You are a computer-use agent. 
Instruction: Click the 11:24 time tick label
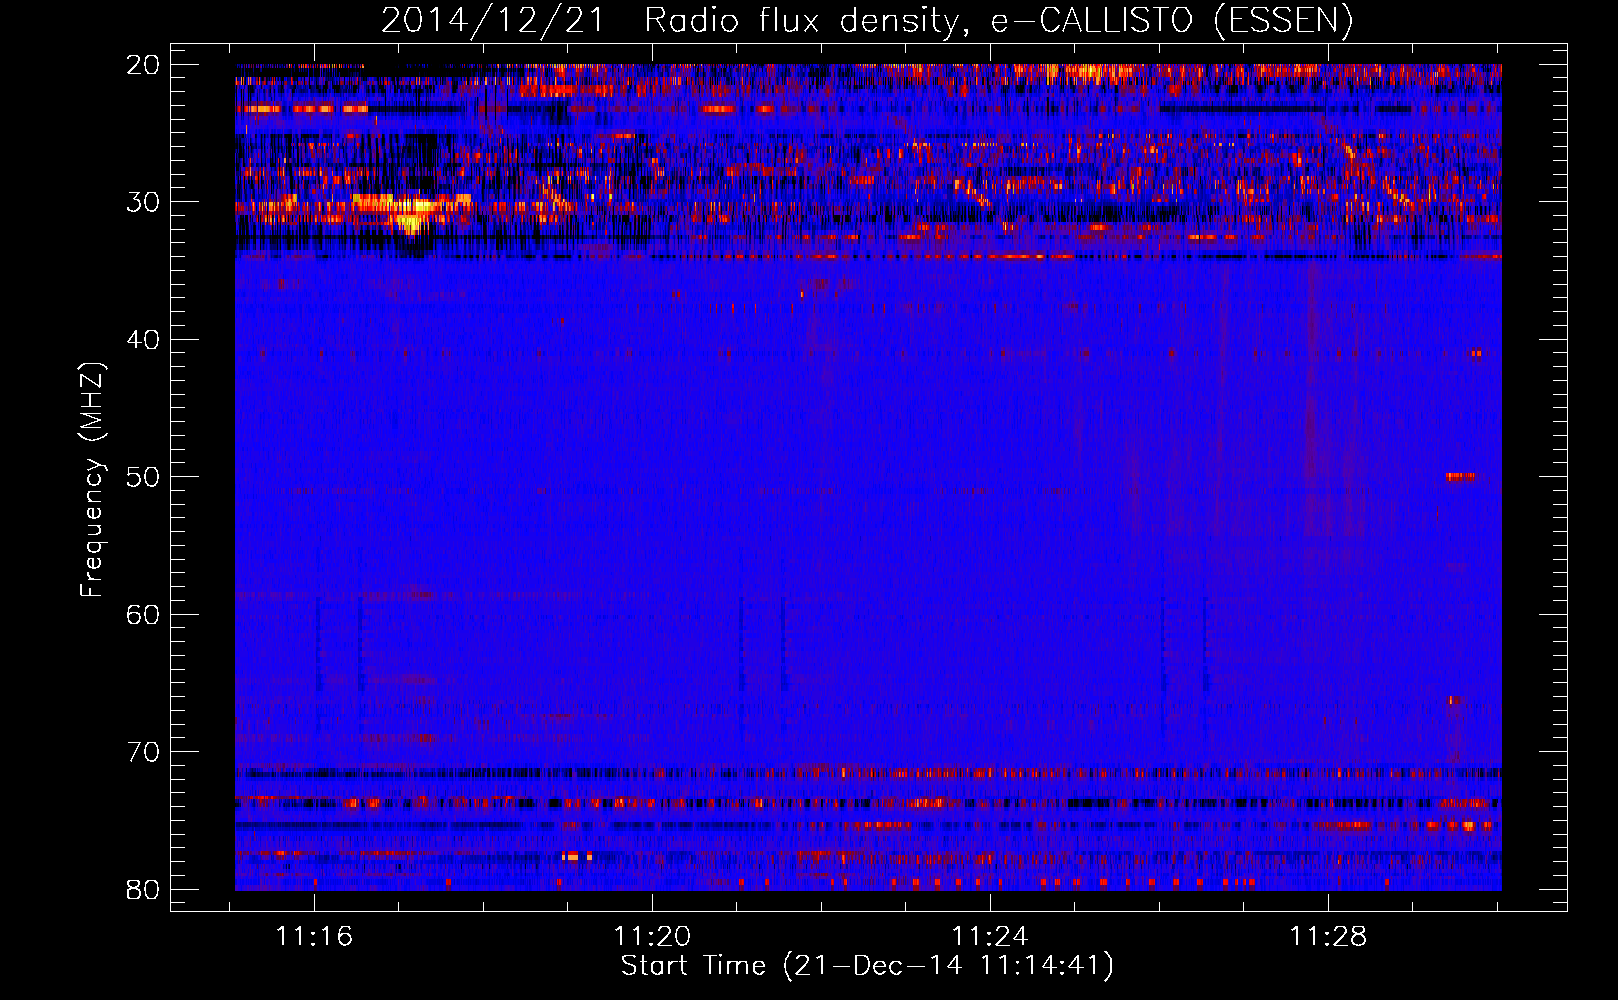990,937
